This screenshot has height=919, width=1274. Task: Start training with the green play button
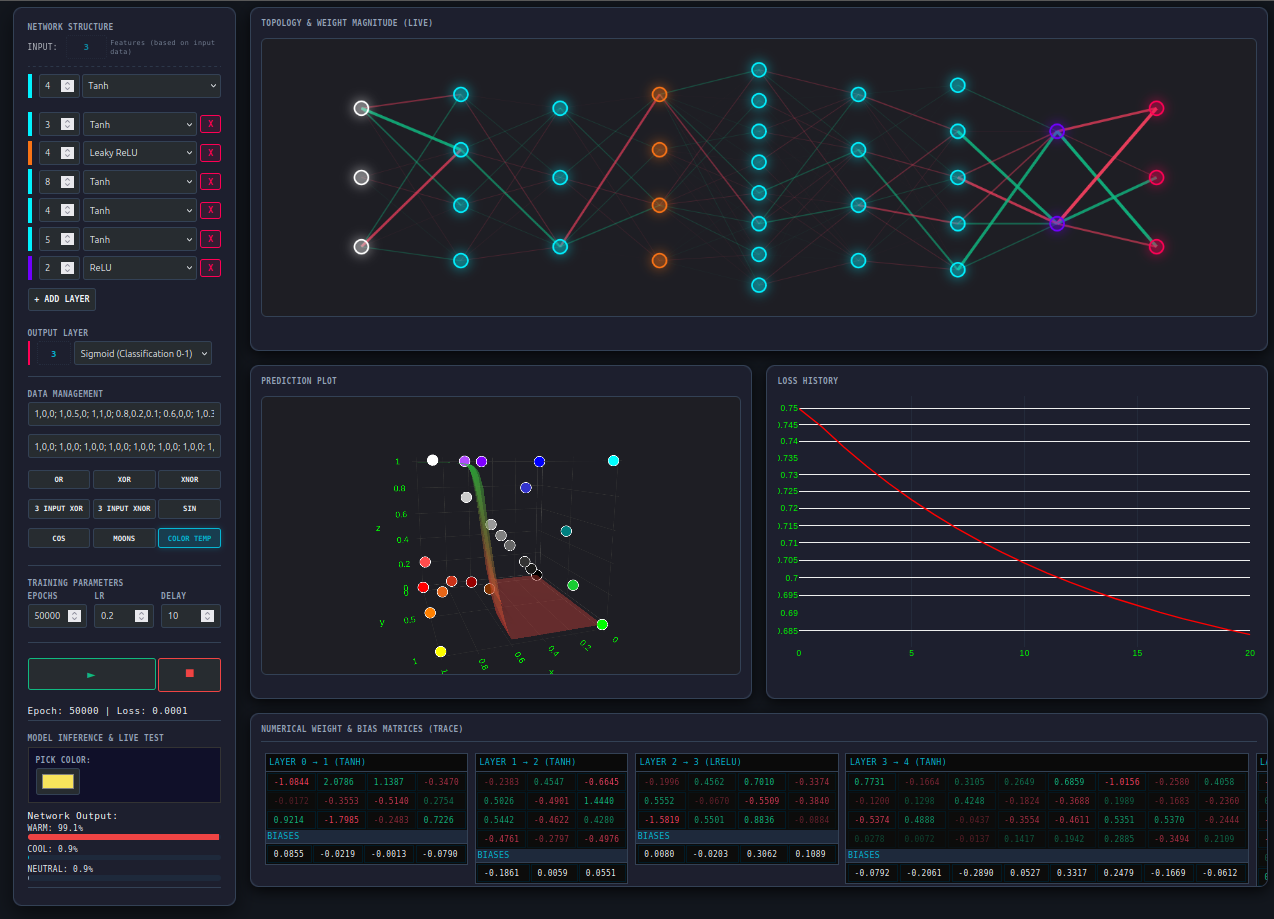(x=92, y=674)
